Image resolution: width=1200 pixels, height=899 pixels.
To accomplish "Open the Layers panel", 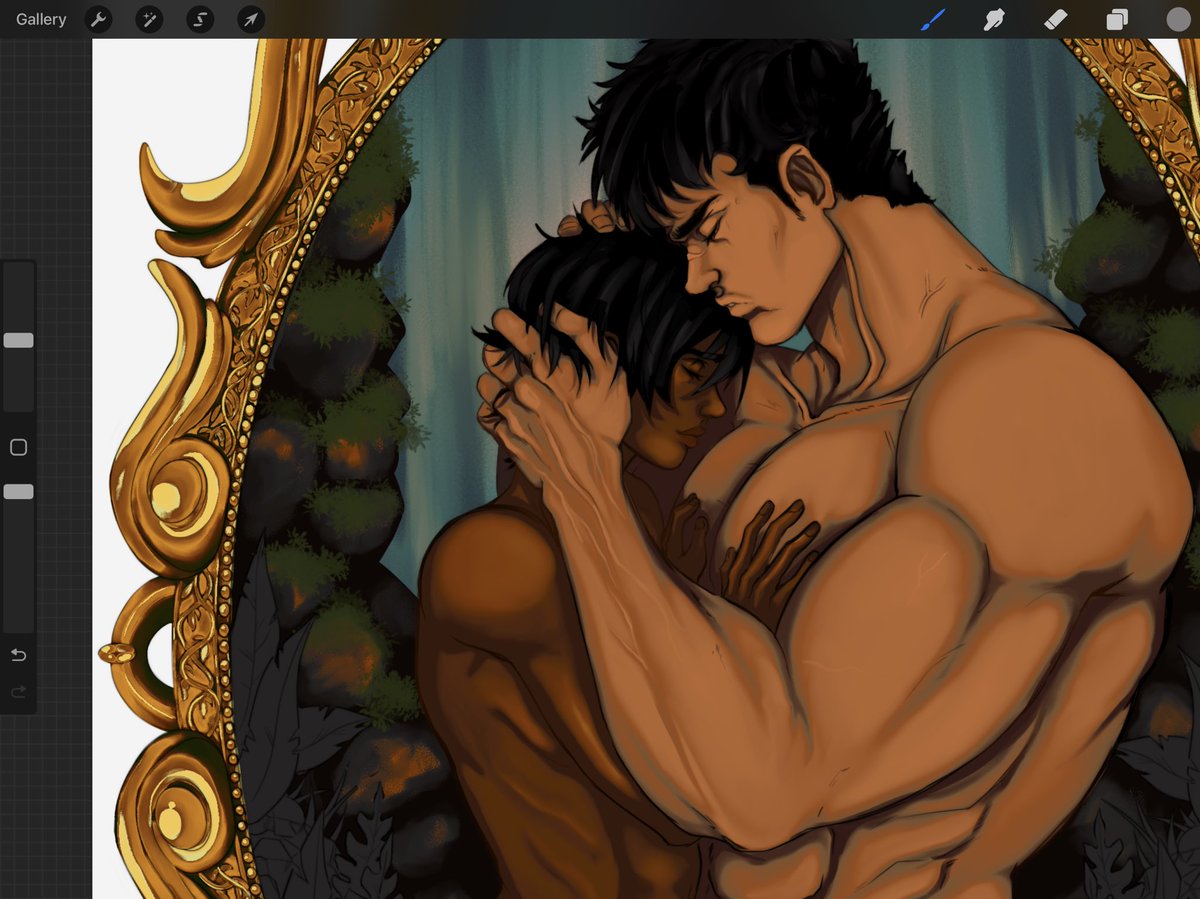I will pyautogui.click(x=1117, y=19).
